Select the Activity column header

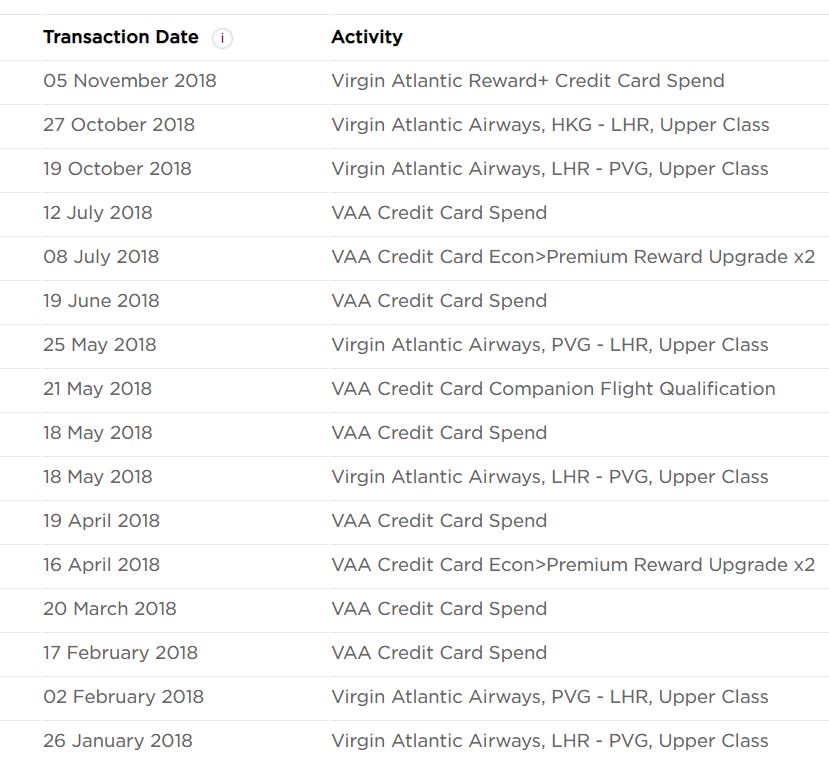tap(367, 37)
